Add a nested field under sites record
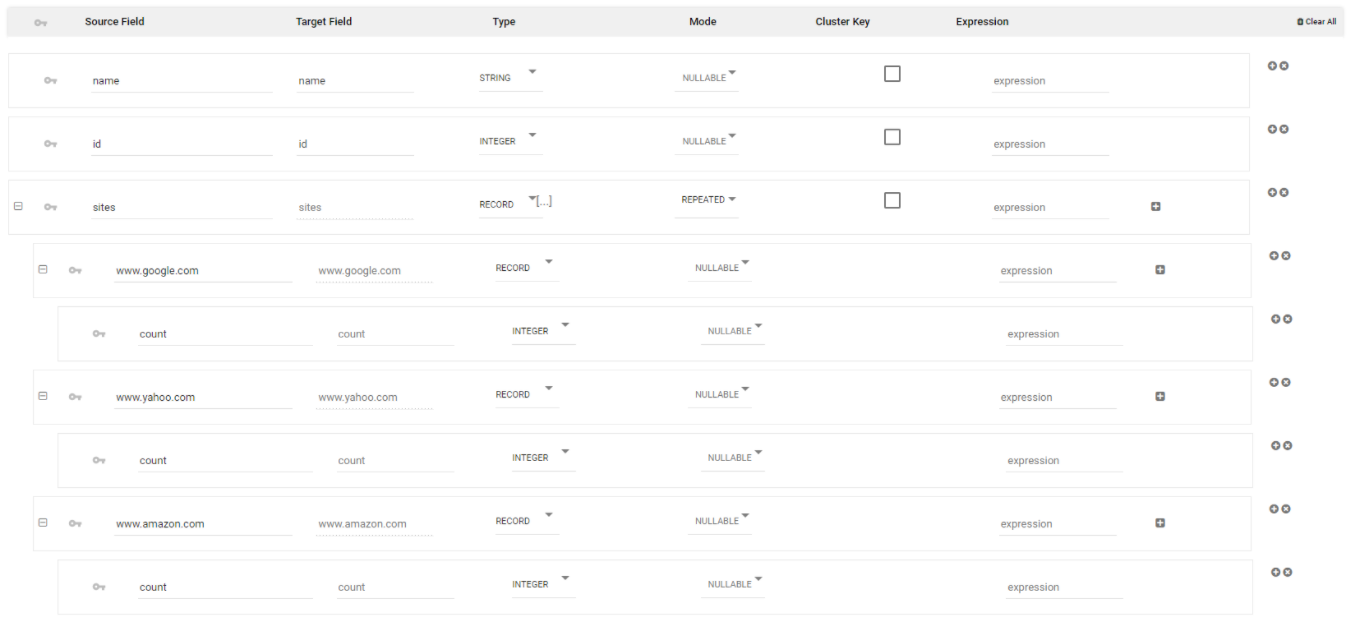 (1155, 207)
